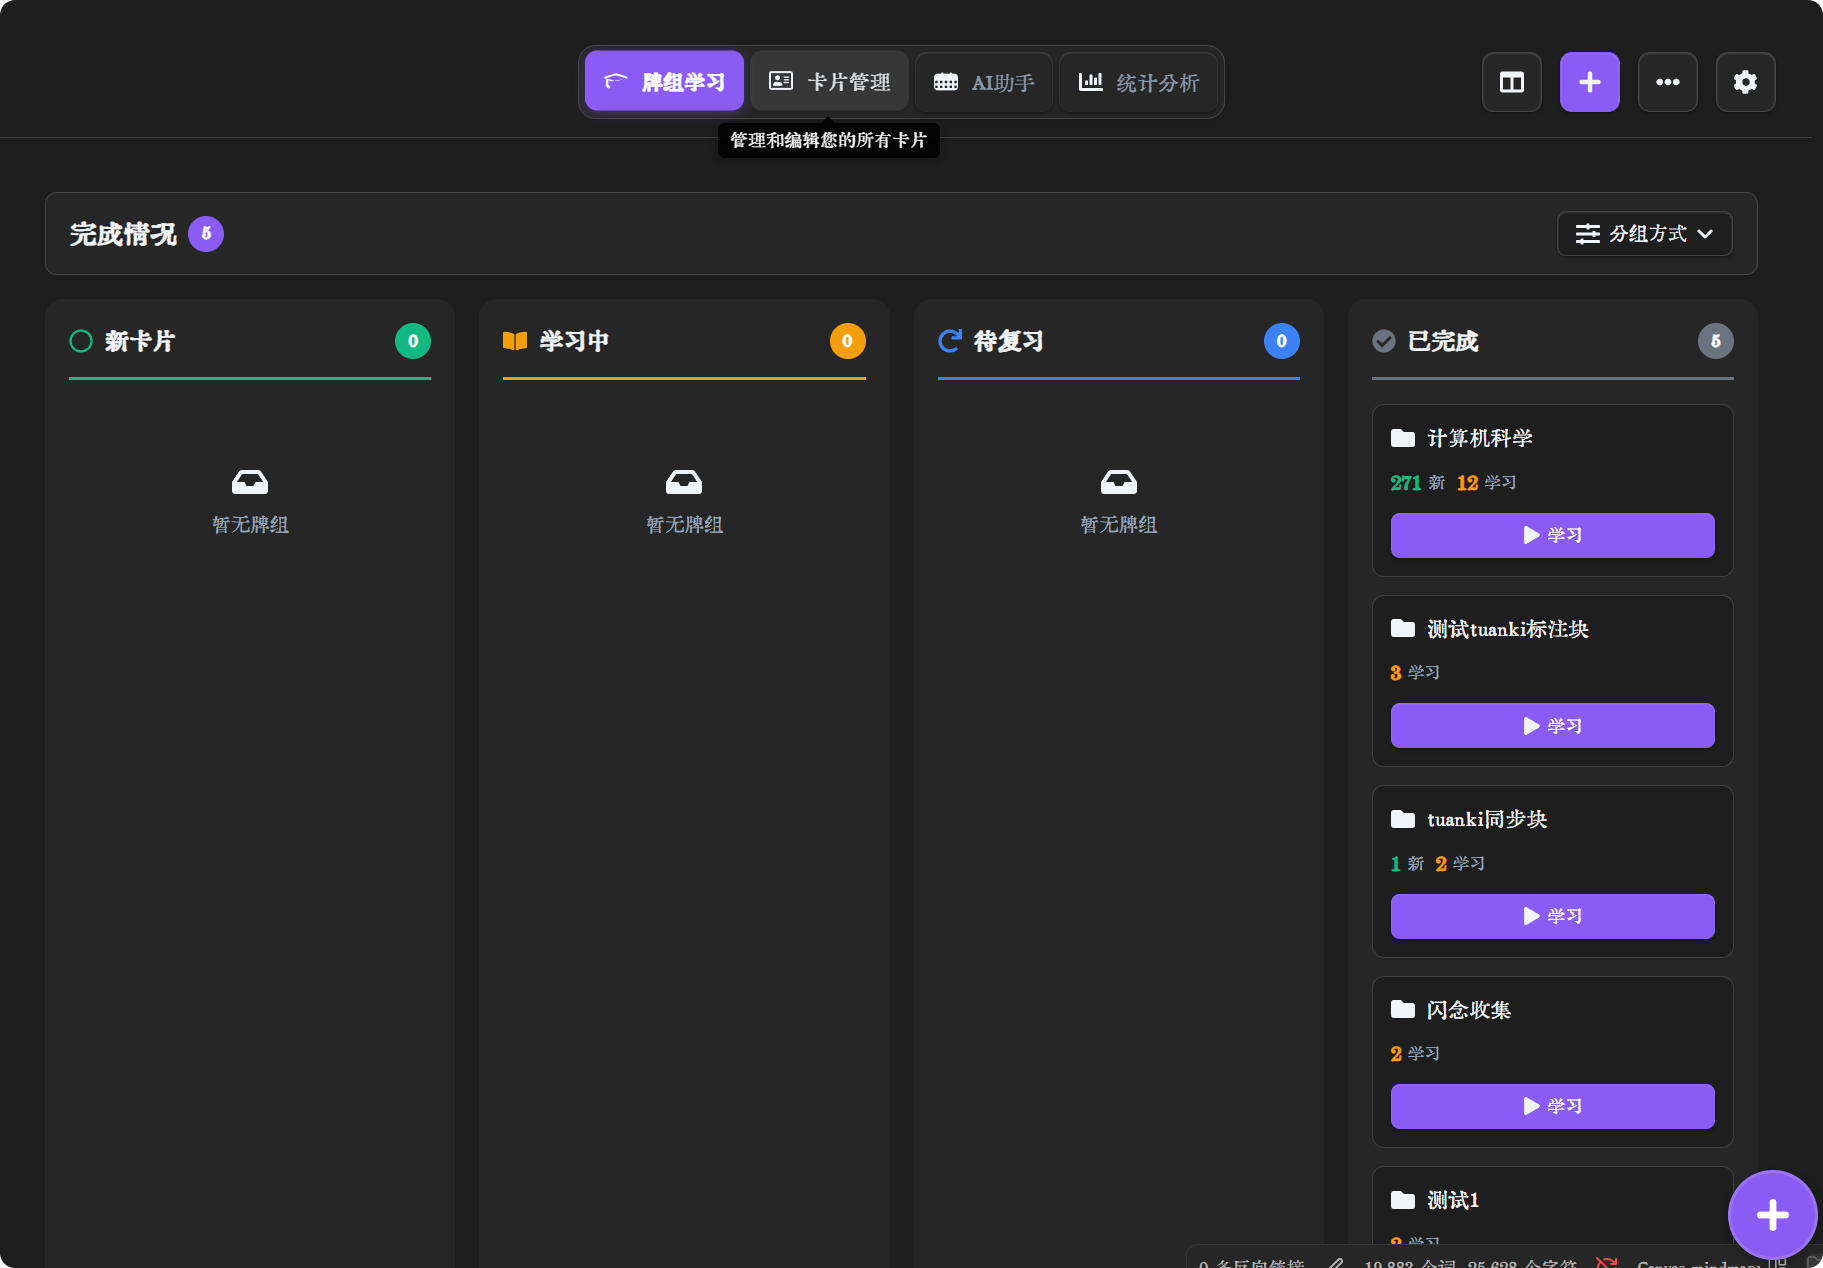The height and width of the screenshot is (1268, 1823).
Task: Click the folder icon of 计算机科学 deck
Action: tap(1403, 438)
